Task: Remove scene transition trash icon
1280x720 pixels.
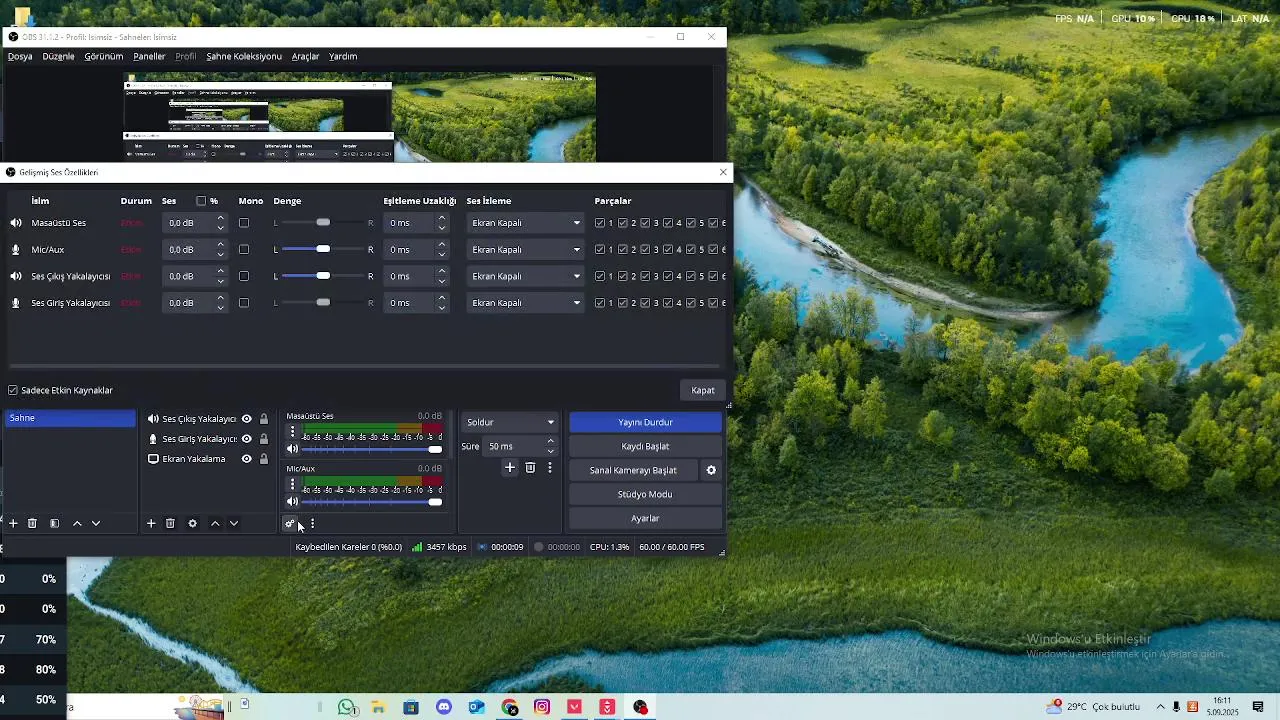Action: [530, 467]
